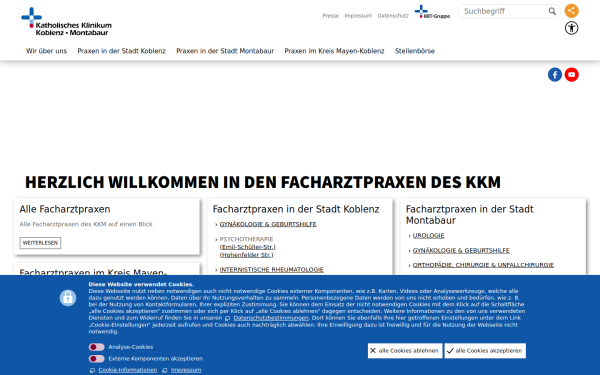Open the Stellenbörse menu item
600x375 pixels.
tap(415, 51)
